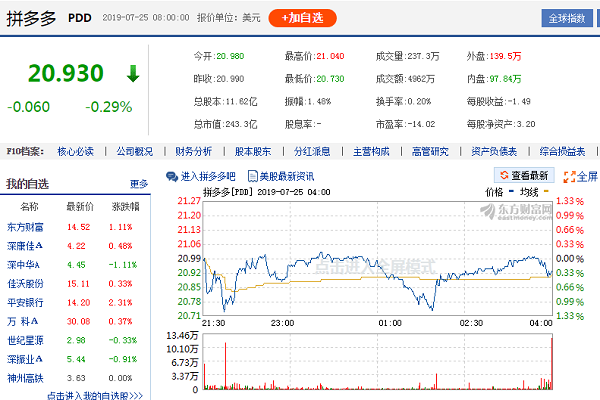Switch to the 财务分析 tab
Image resolution: width=600 pixels, height=400 pixels.
pos(194,152)
